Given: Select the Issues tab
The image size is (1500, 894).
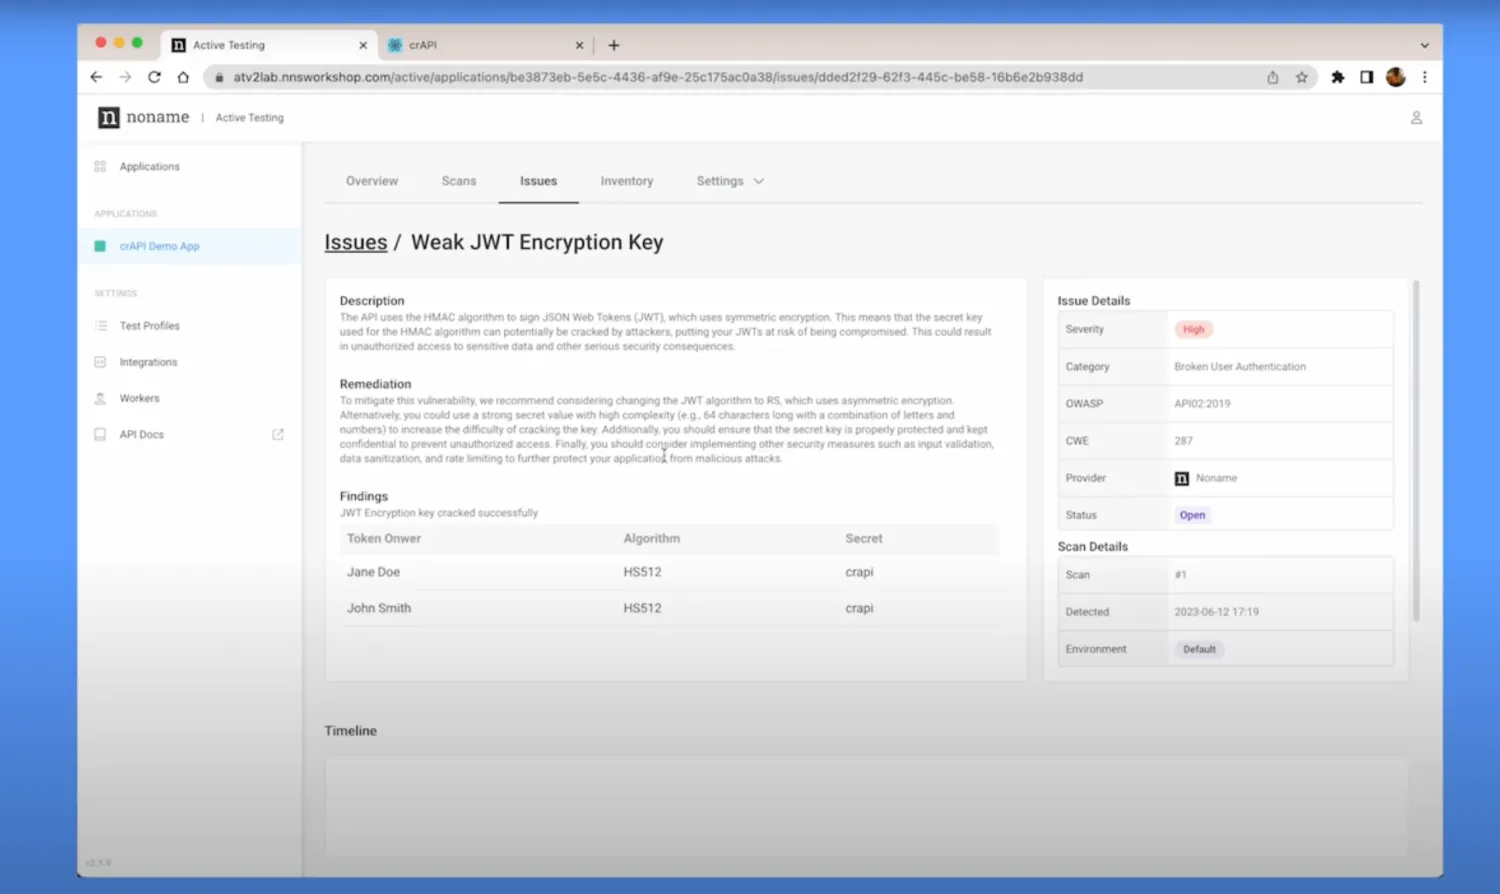Looking at the screenshot, I should coord(538,181).
